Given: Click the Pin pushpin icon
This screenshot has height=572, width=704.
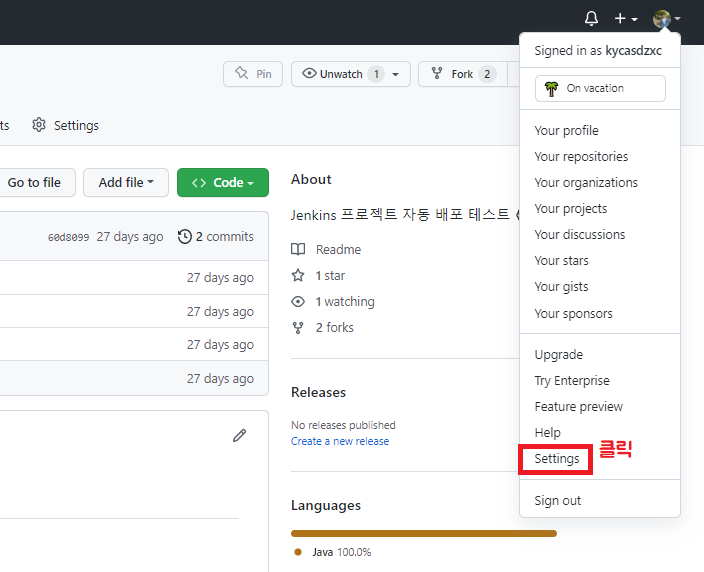Looking at the screenshot, I should (242, 73).
